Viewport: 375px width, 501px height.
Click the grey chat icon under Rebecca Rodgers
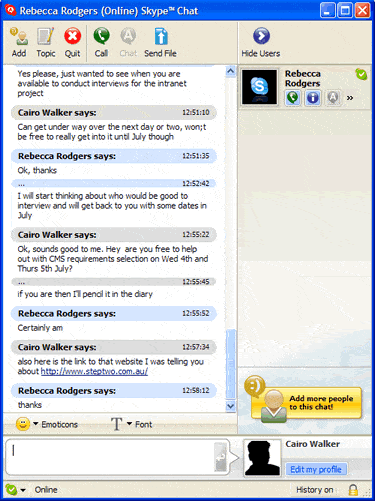(333, 98)
